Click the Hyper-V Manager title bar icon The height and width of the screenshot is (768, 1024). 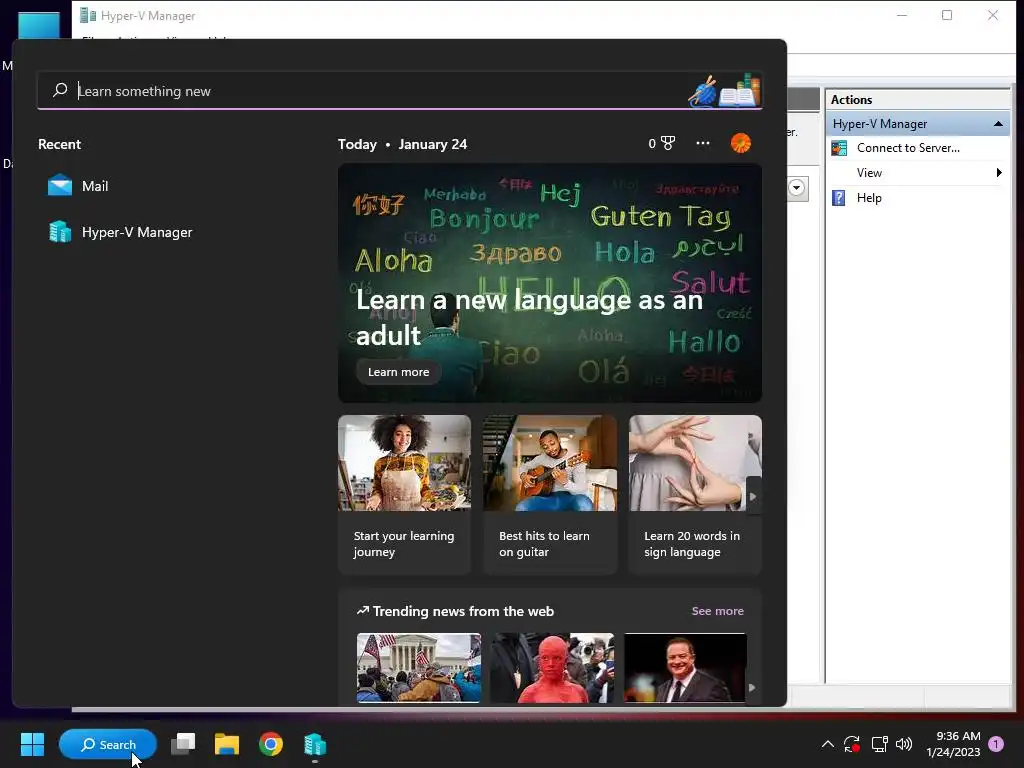pos(88,15)
